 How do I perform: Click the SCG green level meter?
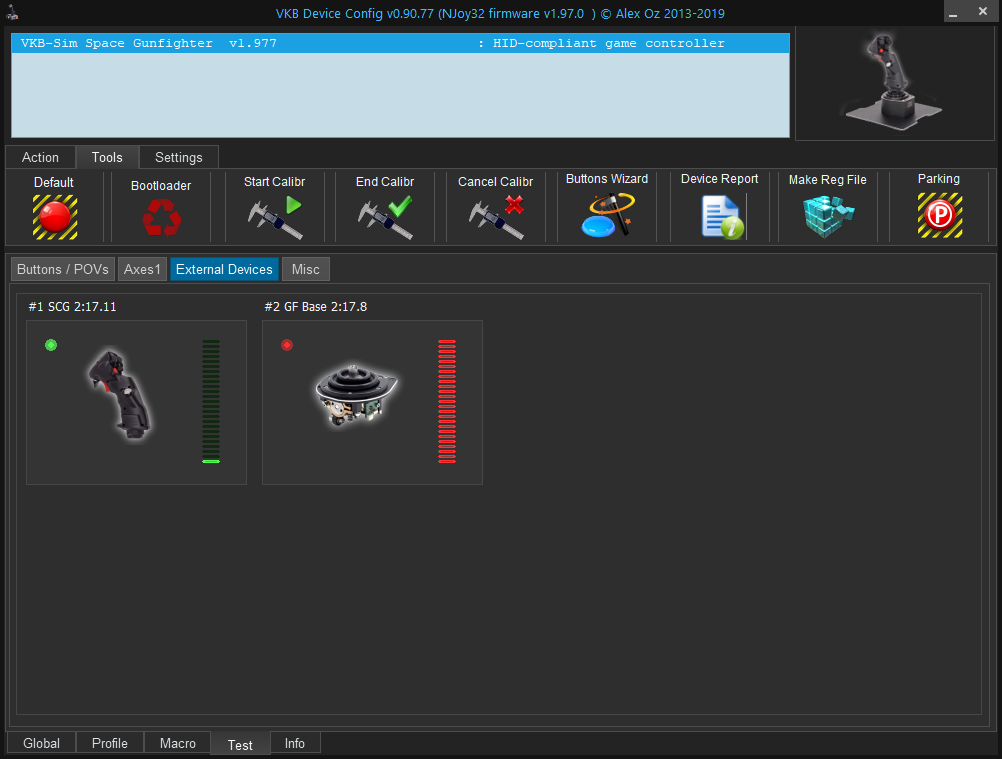click(211, 401)
